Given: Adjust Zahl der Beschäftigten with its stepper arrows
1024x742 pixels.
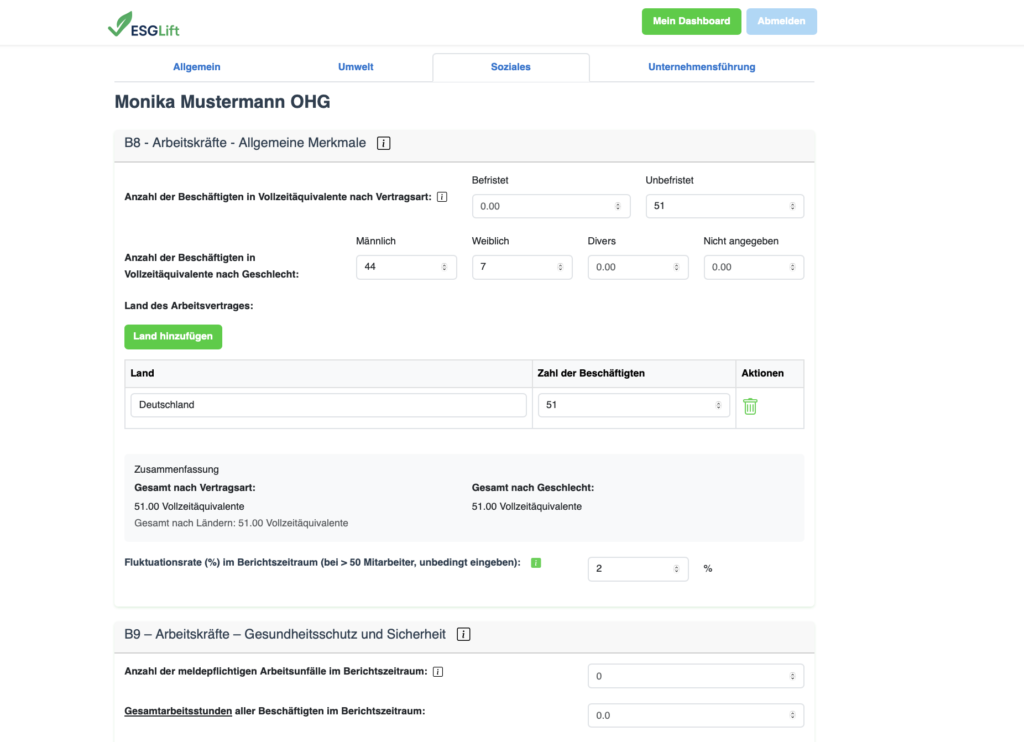Looking at the screenshot, I should [719, 404].
